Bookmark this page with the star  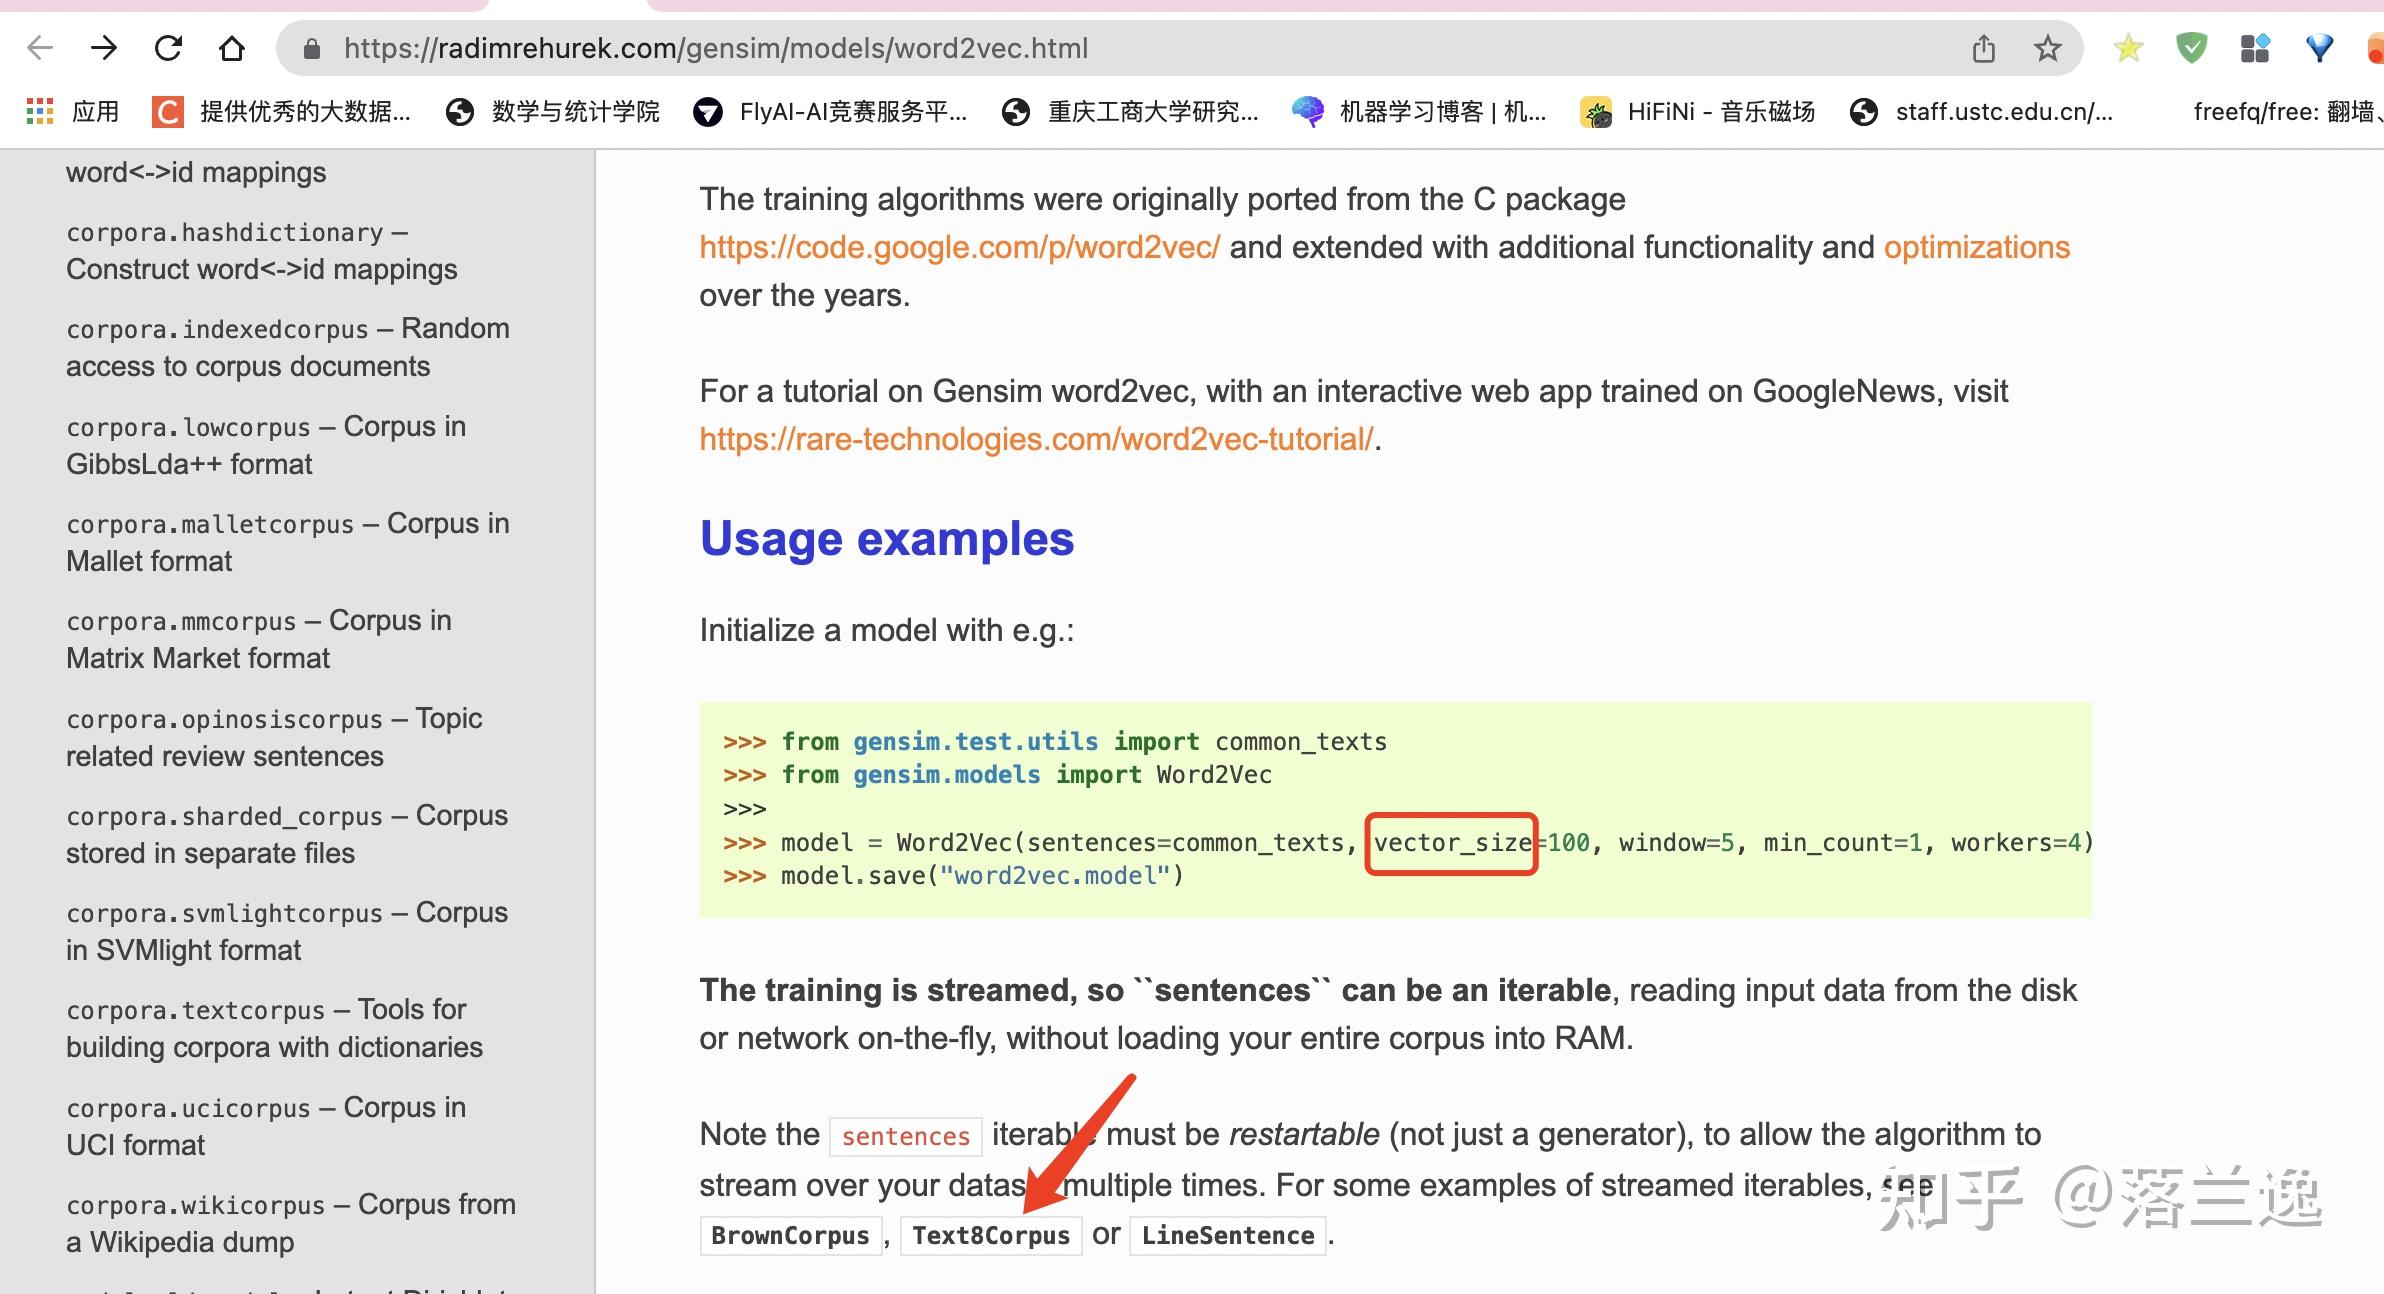(x=2048, y=47)
